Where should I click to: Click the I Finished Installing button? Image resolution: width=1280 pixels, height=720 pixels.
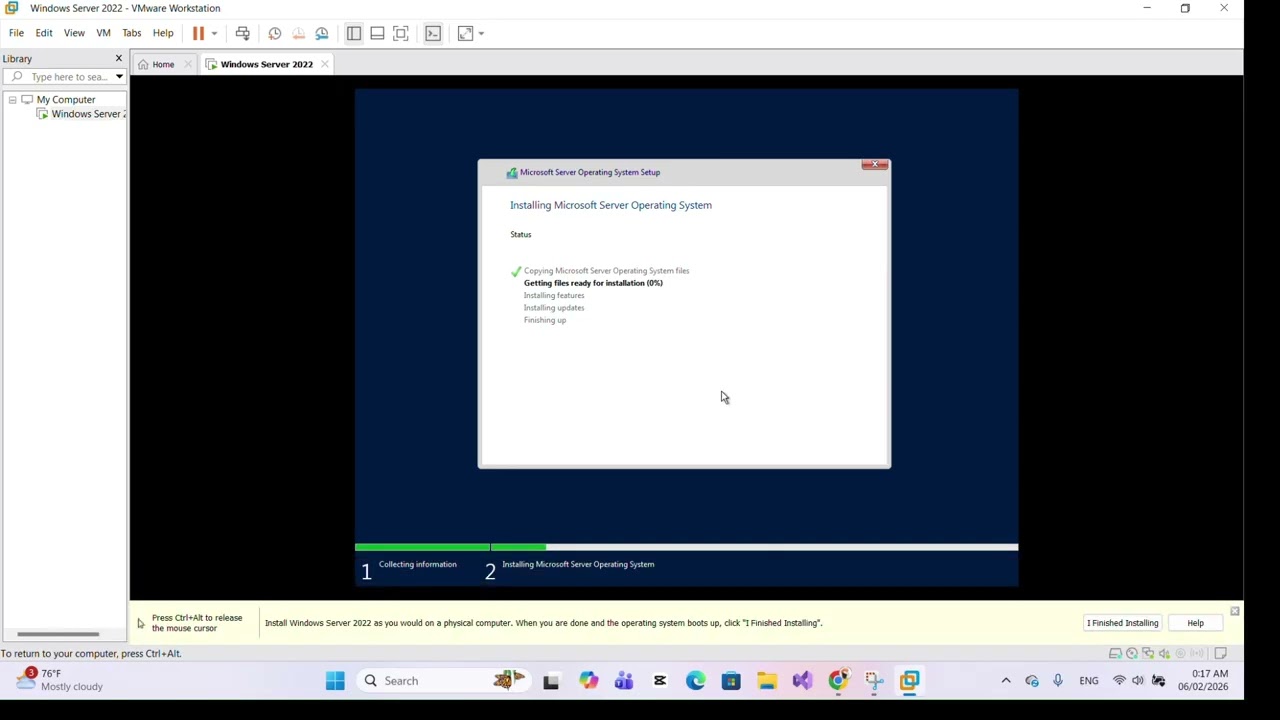pos(1122,623)
